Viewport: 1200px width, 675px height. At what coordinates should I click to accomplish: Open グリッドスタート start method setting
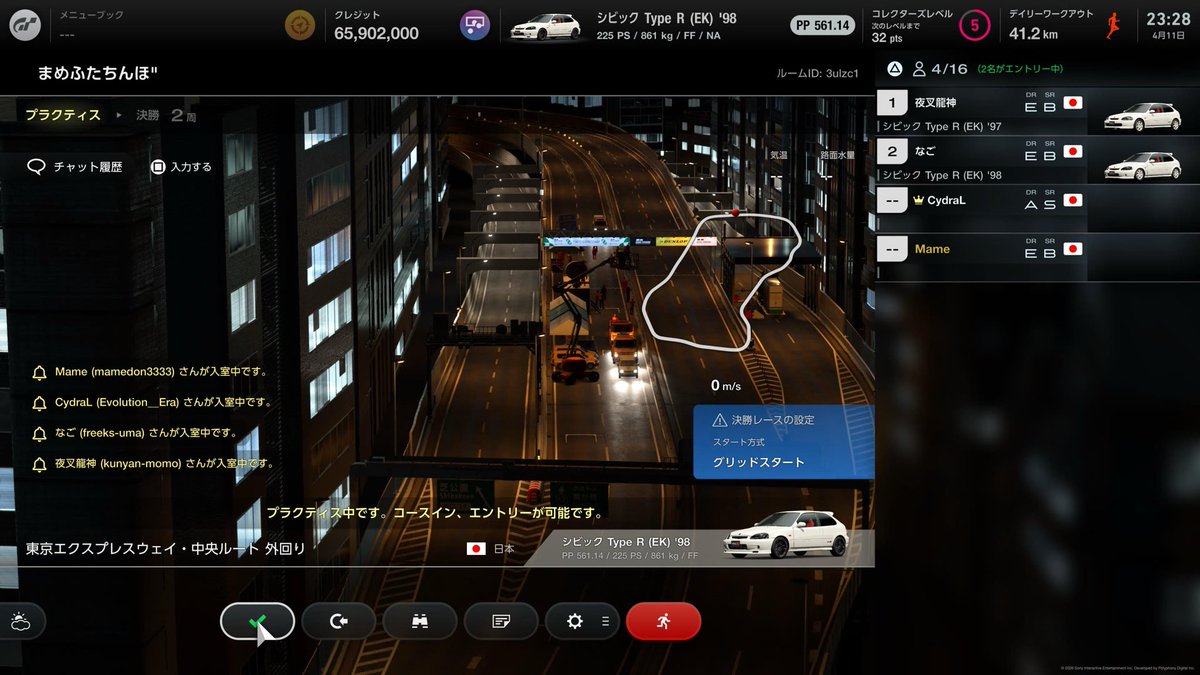(783, 441)
